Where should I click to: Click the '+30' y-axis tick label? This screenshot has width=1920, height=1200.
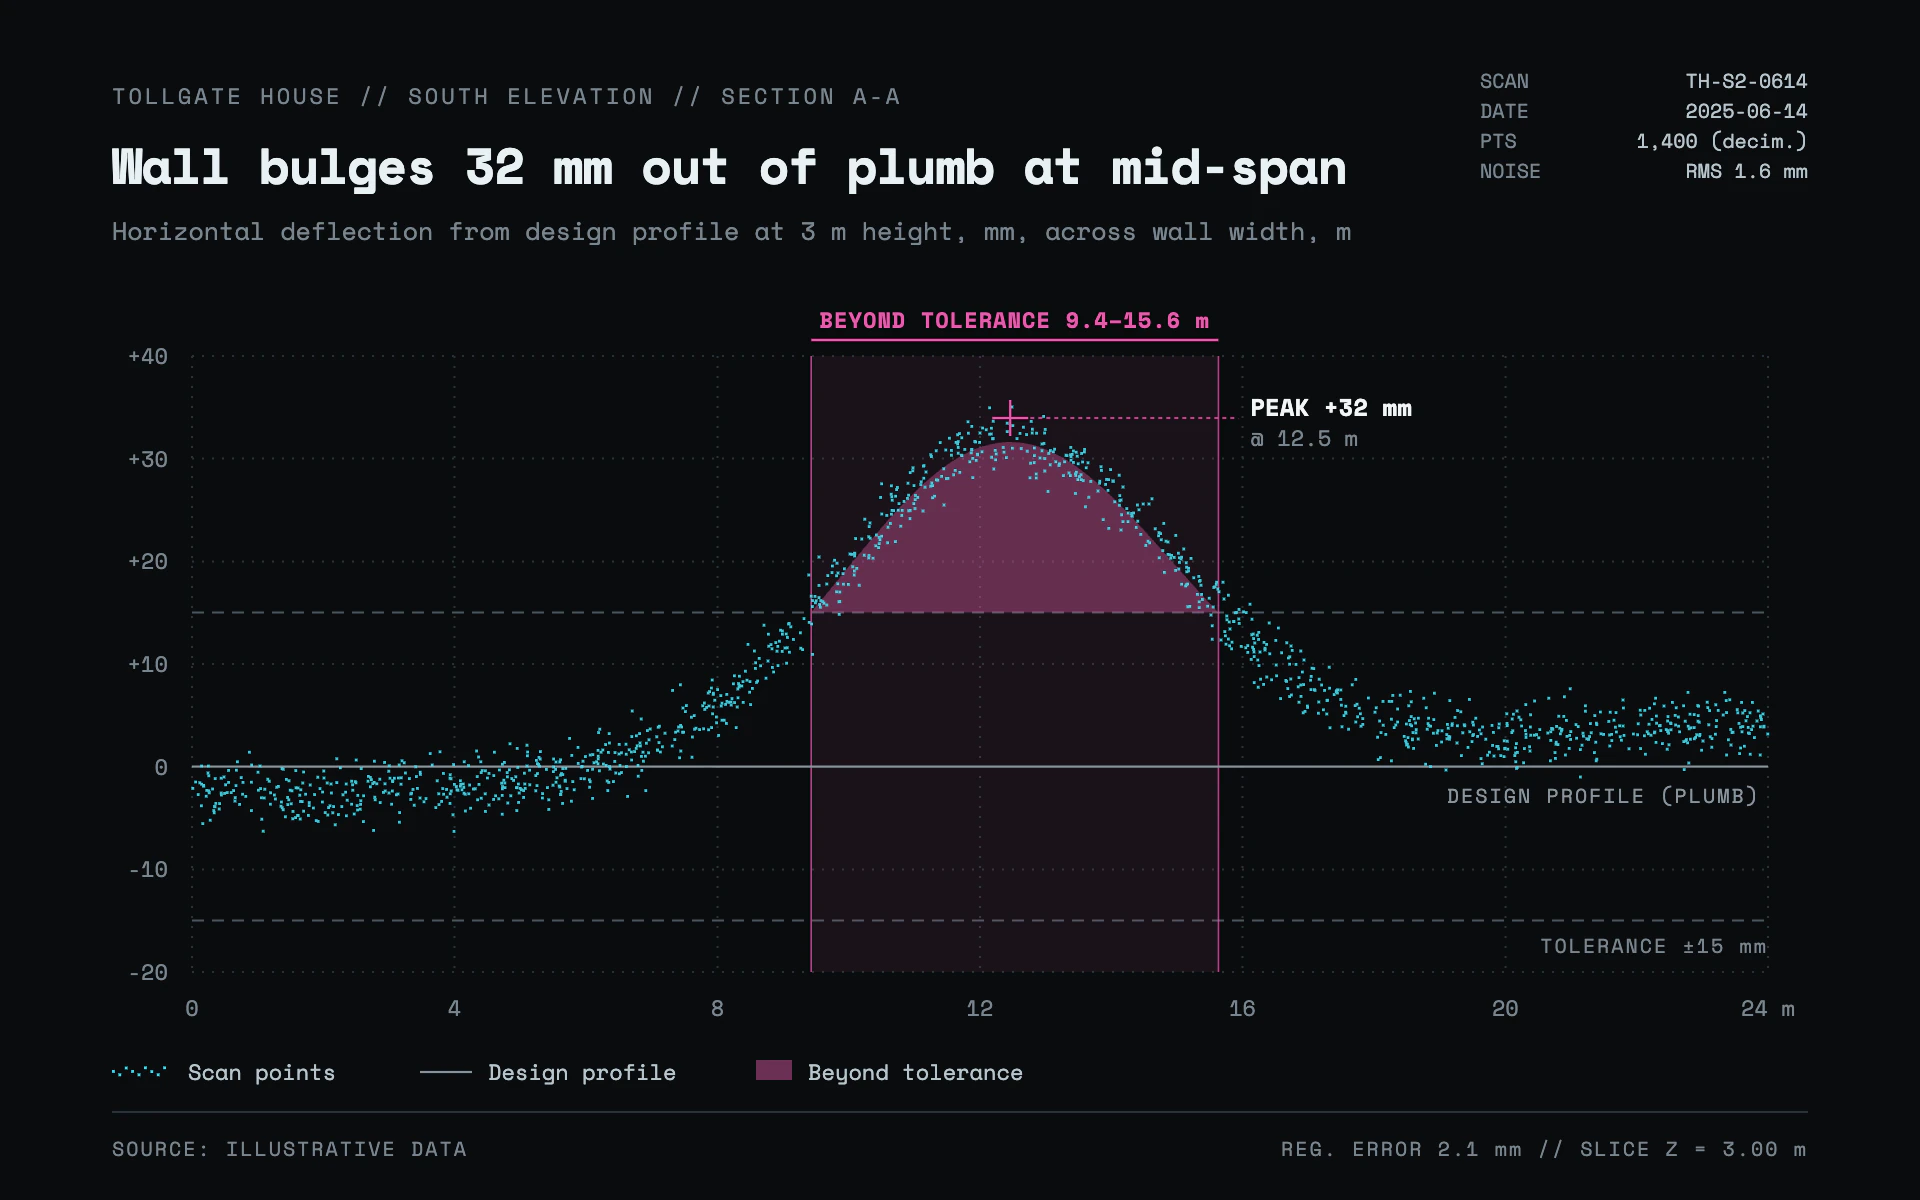[148, 460]
